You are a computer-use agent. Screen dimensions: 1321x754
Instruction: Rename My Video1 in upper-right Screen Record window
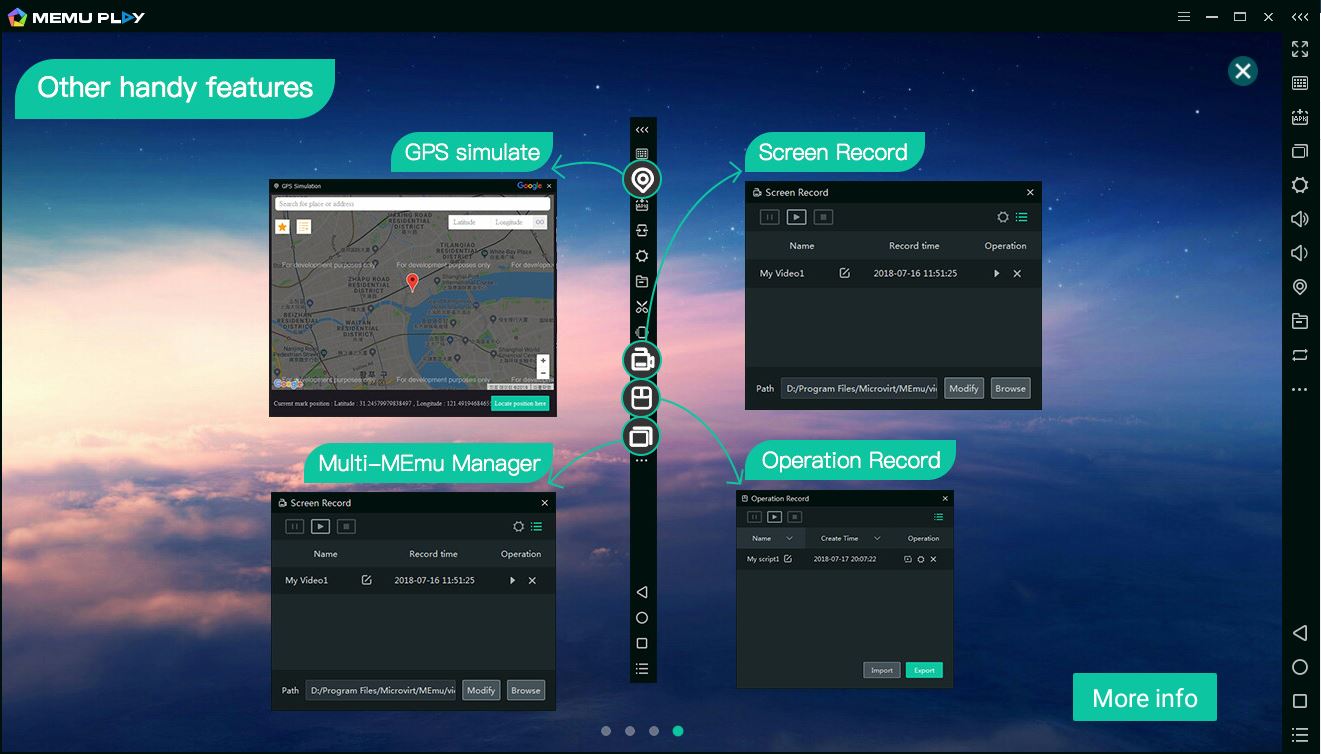tap(845, 273)
